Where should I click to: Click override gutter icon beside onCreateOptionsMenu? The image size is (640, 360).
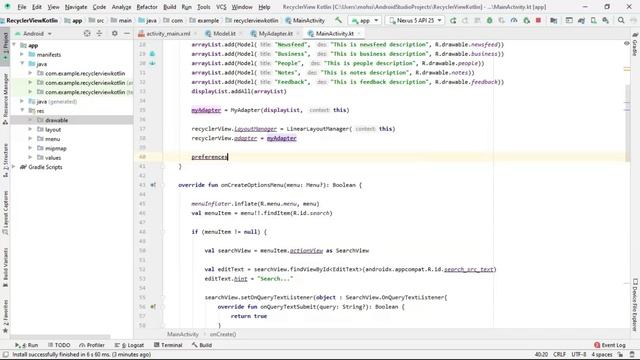click(153, 185)
